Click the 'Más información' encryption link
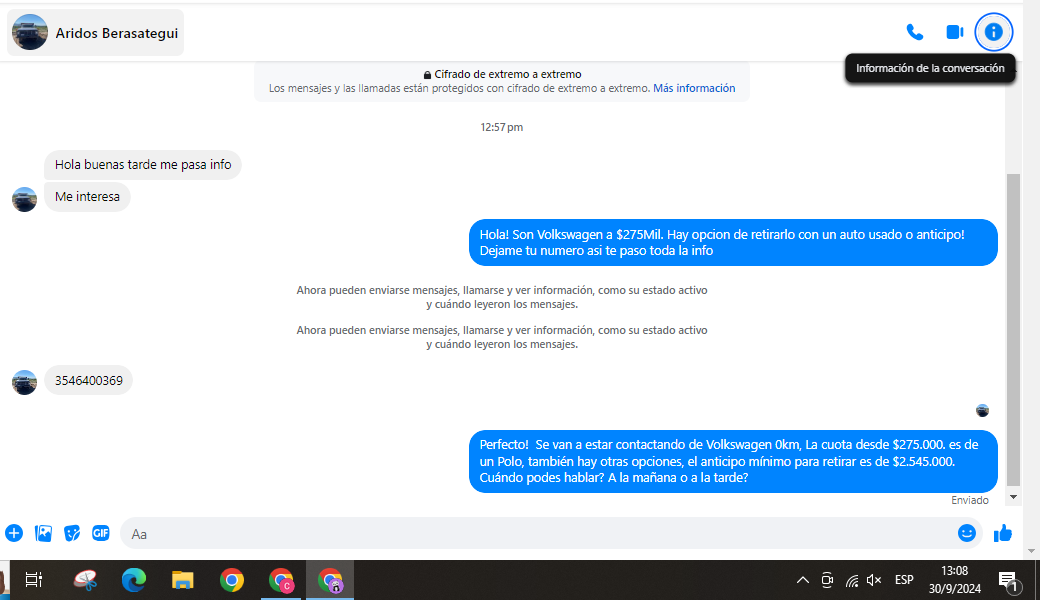 694,88
